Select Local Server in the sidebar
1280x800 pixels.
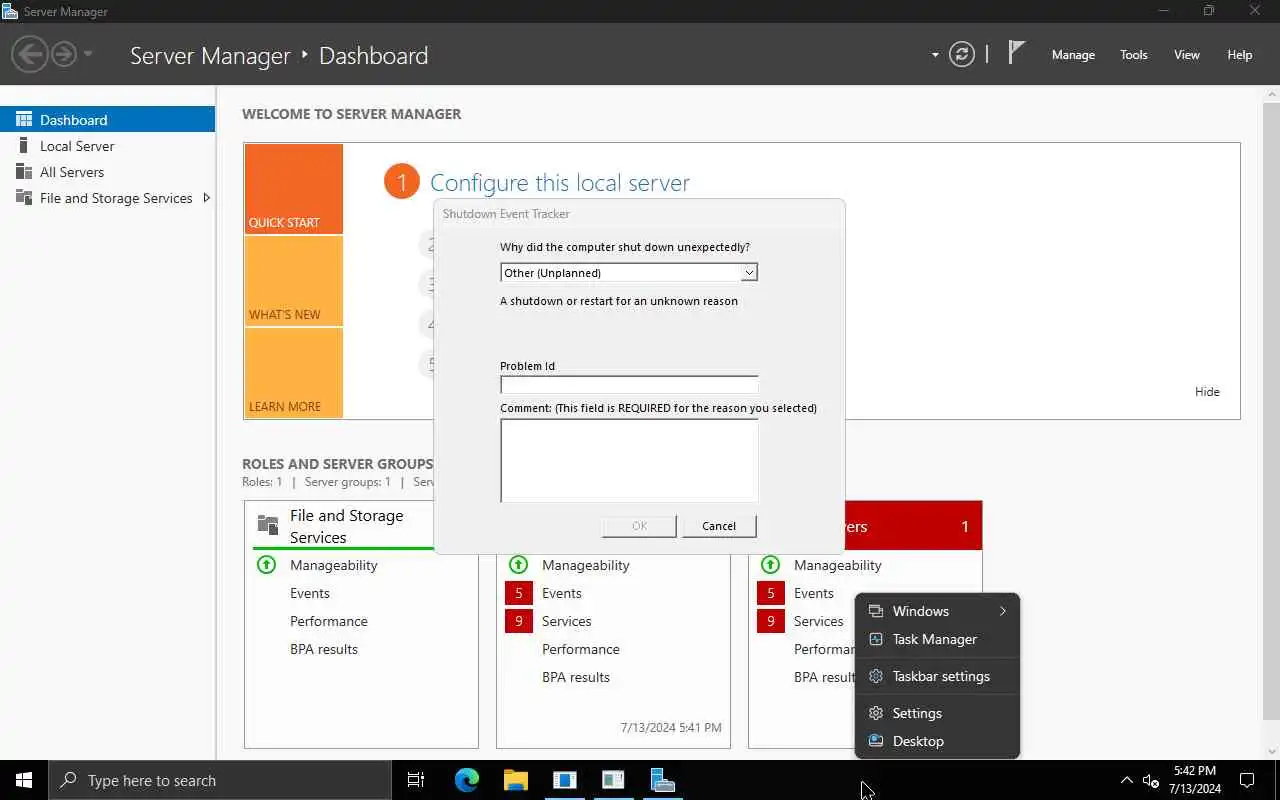tap(107, 145)
